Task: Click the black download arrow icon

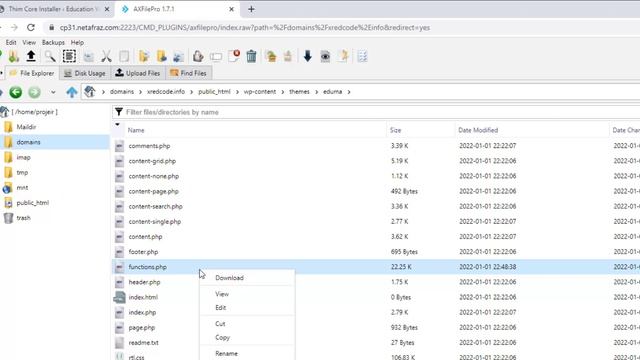Action: [307, 56]
